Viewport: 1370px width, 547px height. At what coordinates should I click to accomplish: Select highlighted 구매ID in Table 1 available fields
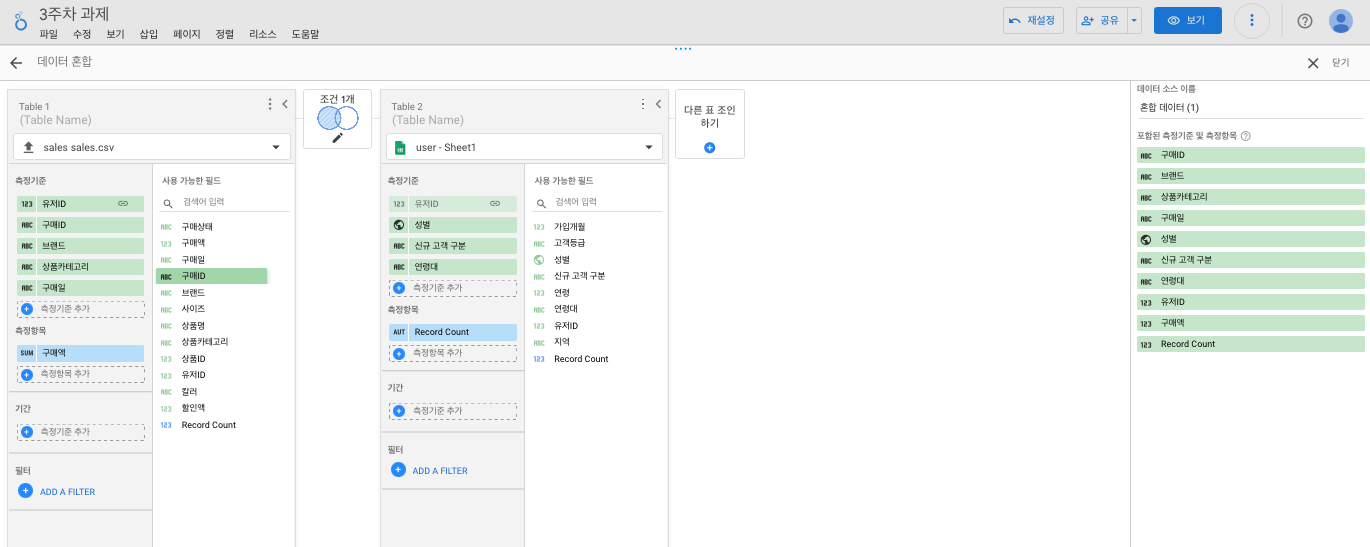[x=212, y=276]
